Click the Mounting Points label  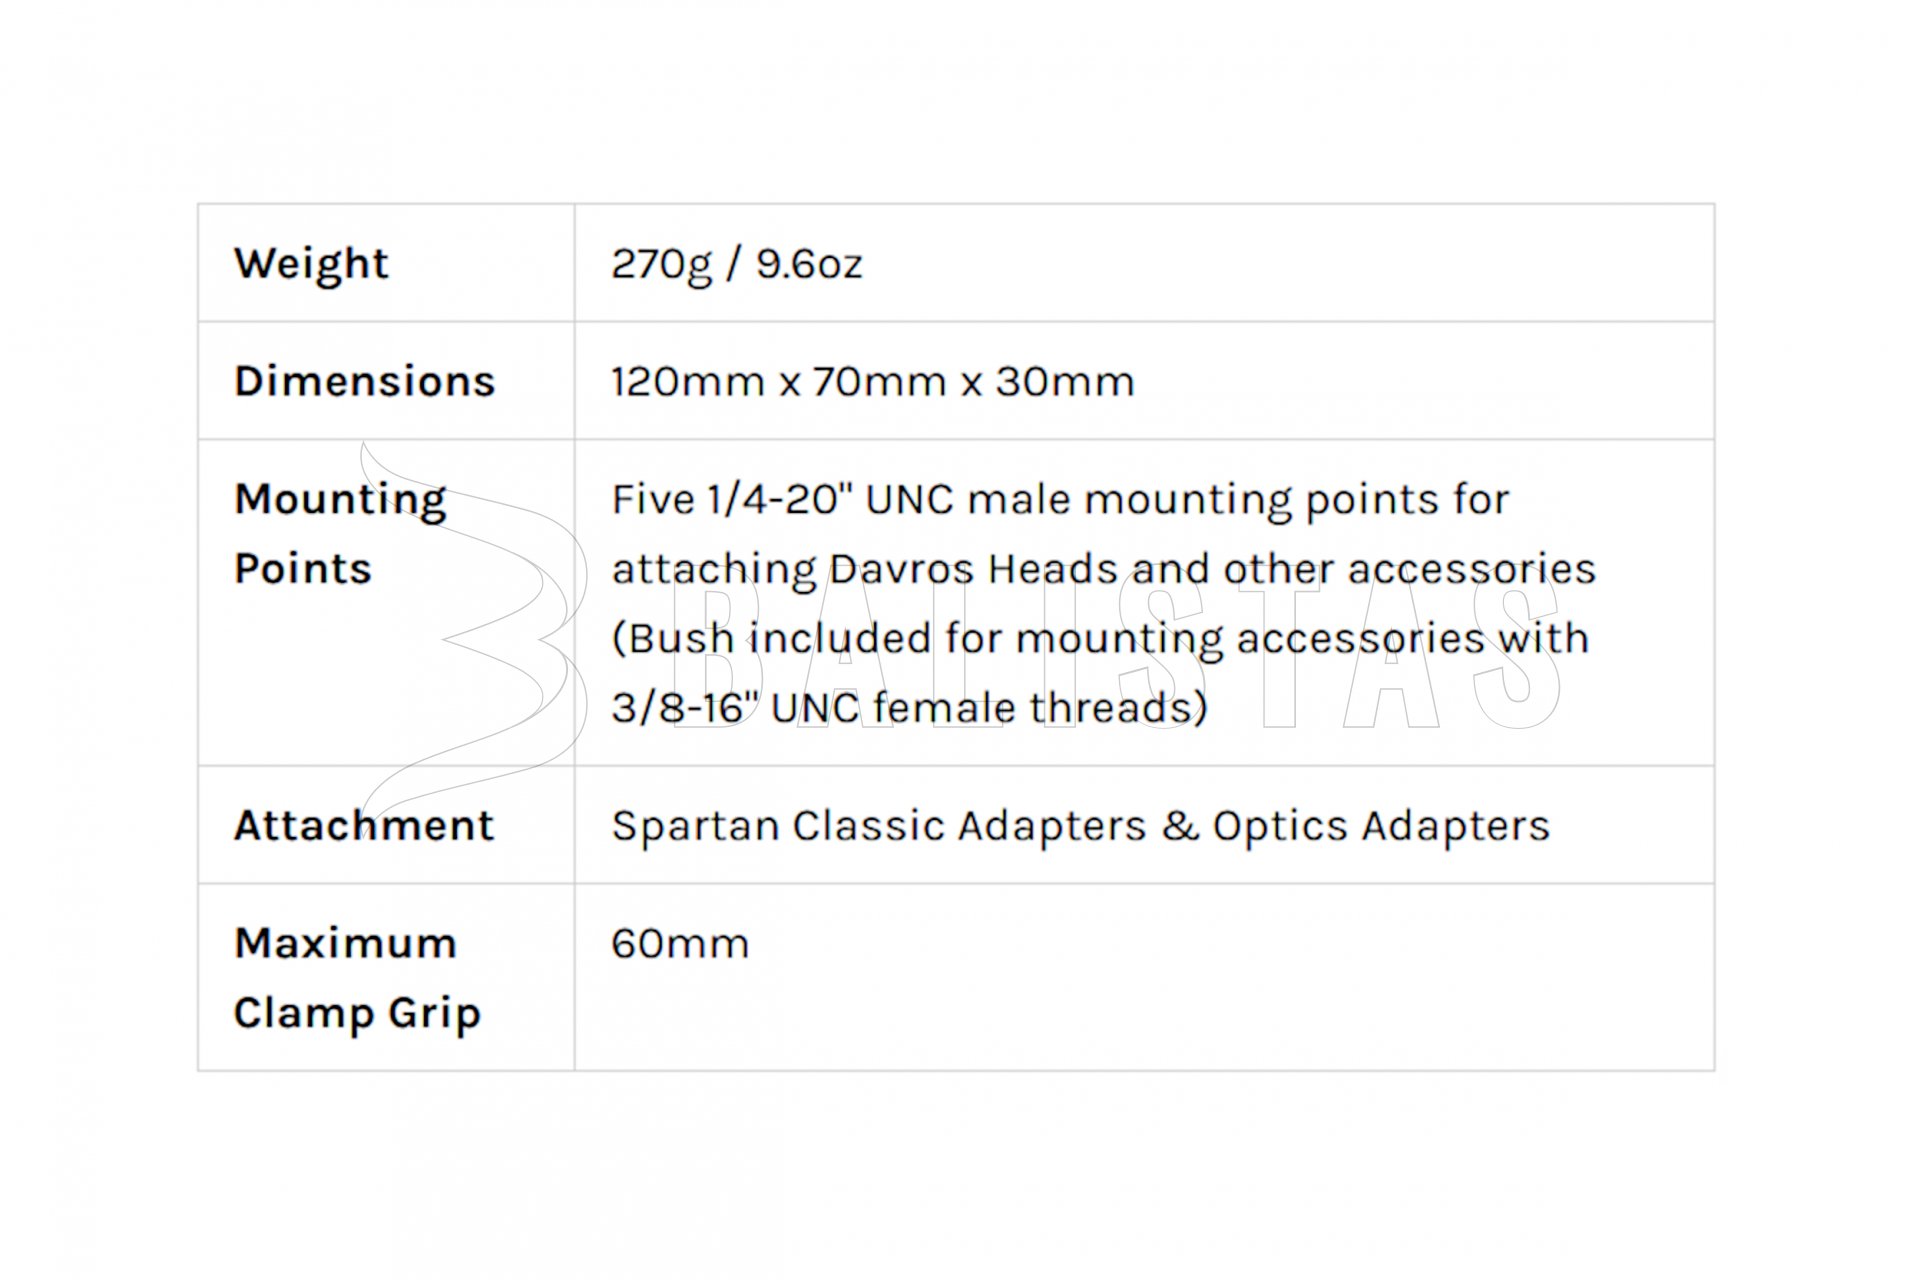coord(340,533)
